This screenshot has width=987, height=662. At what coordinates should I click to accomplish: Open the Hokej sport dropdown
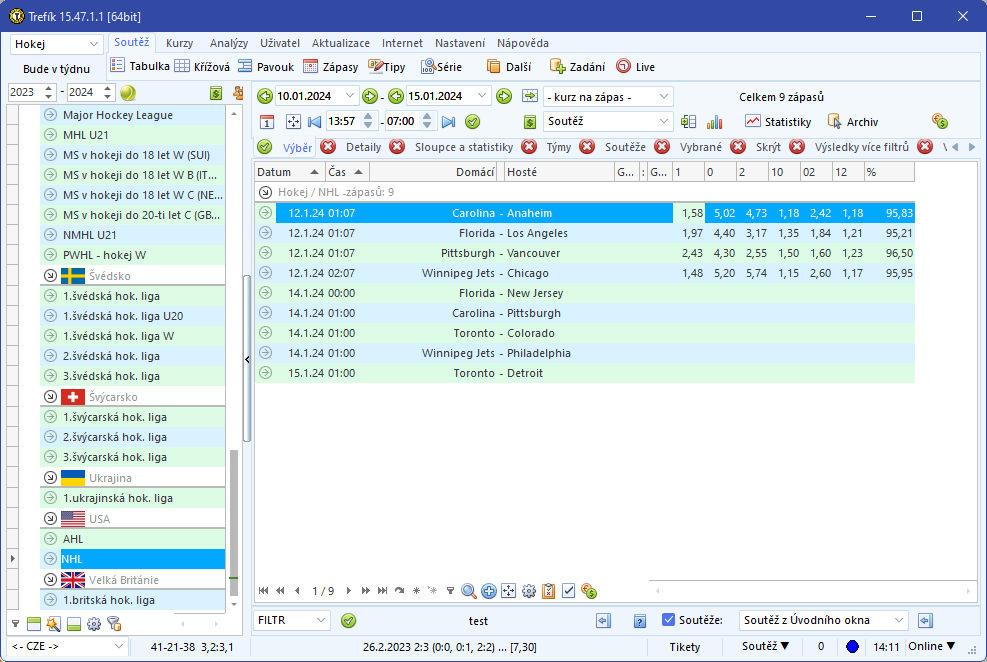tap(94, 44)
